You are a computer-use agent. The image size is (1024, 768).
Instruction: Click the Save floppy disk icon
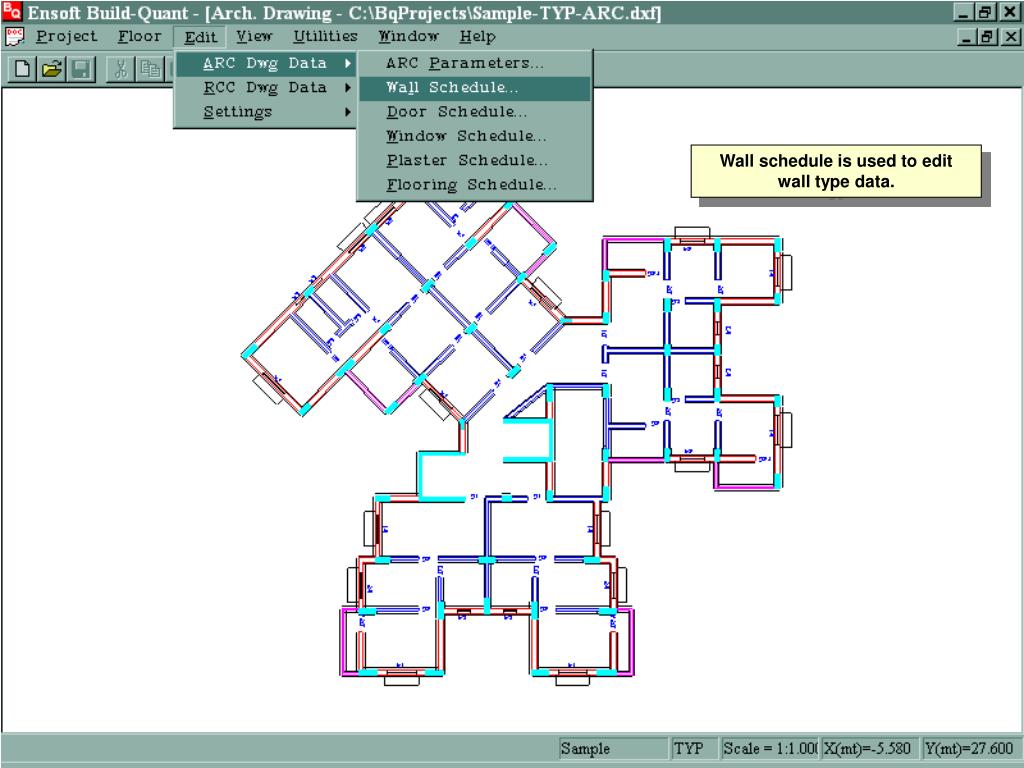[x=82, y=69]
